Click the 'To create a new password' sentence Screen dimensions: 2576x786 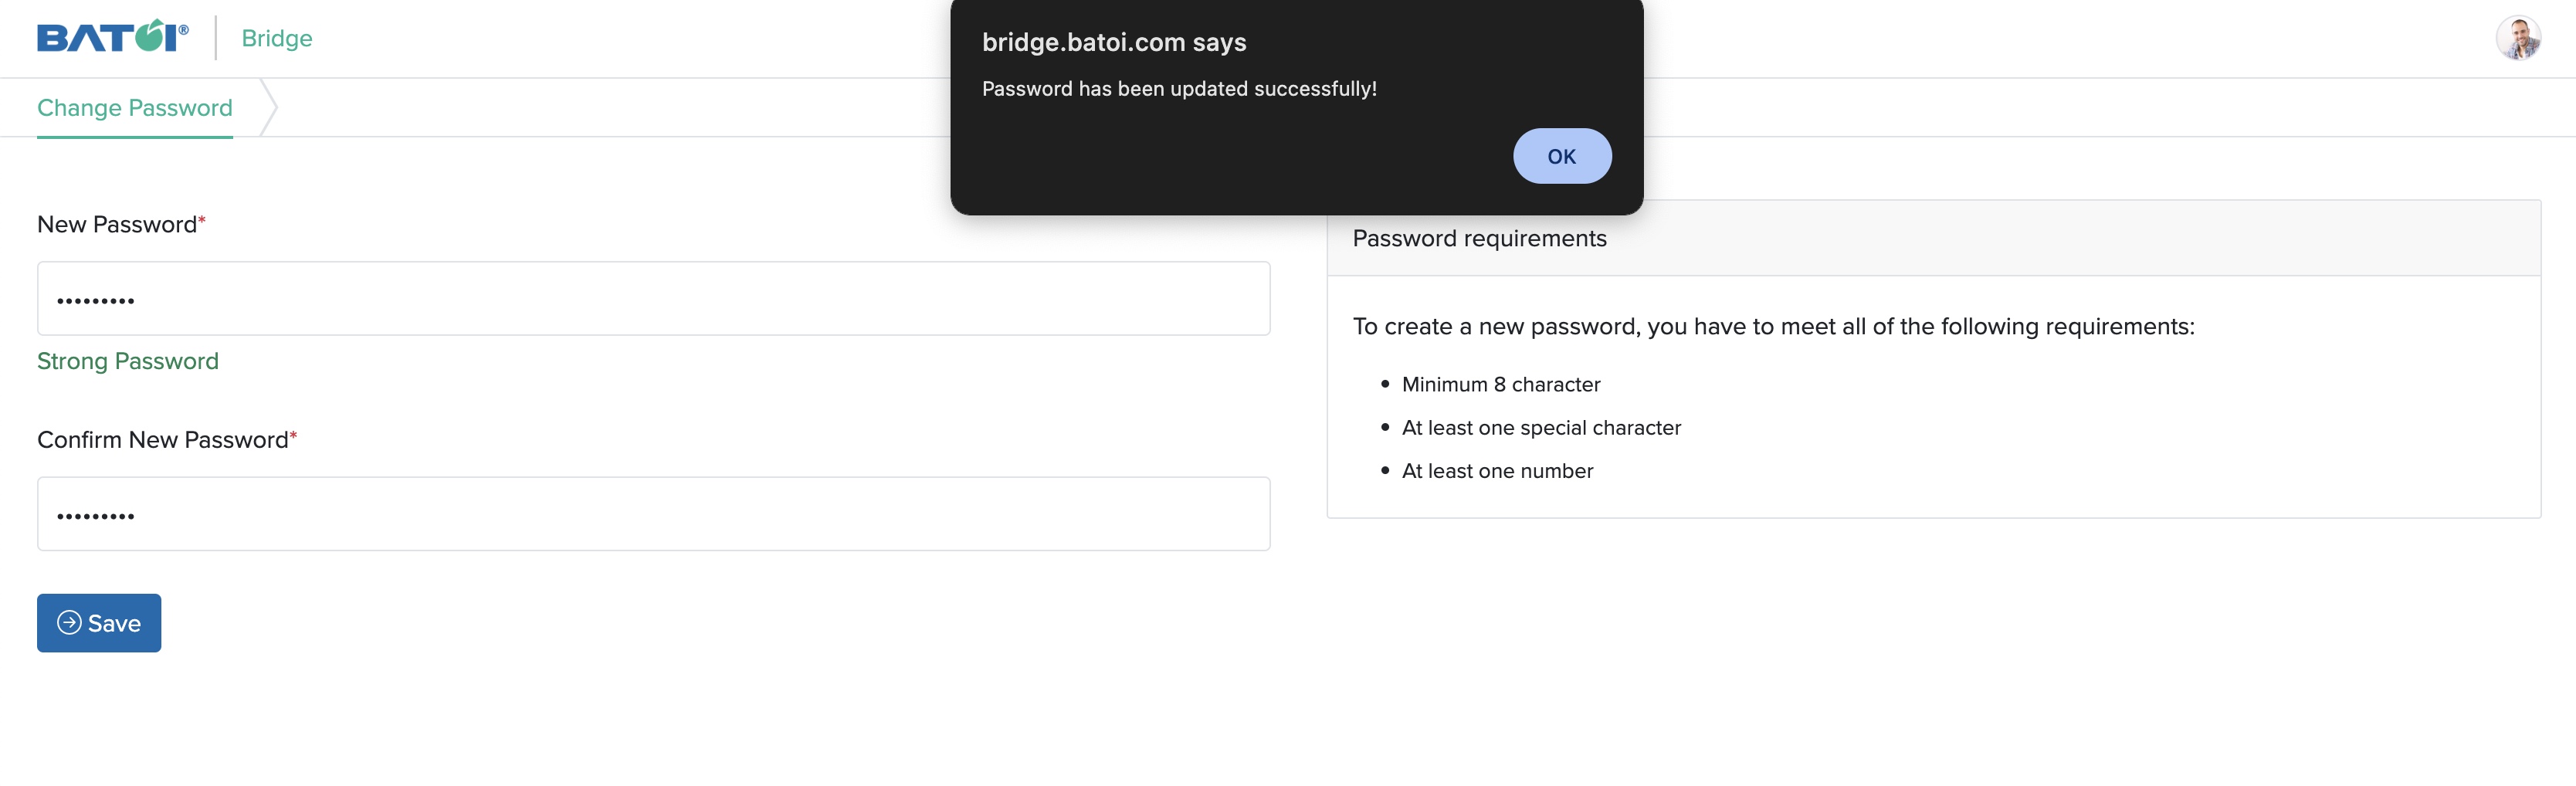coord(1773,327)
